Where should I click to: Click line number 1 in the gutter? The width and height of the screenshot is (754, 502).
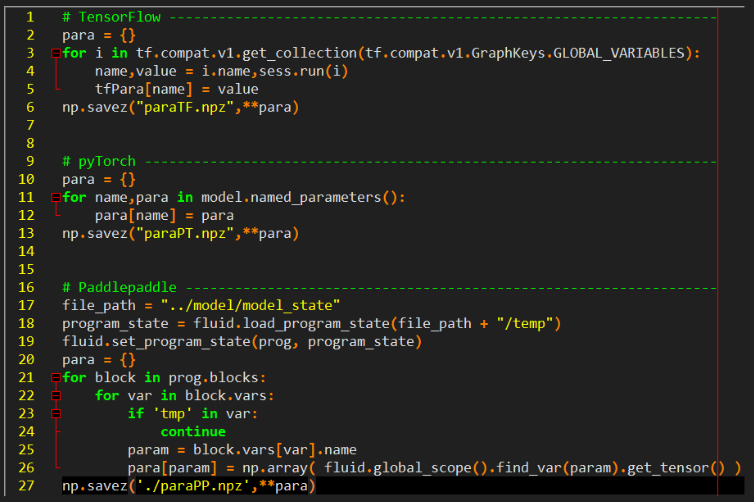click(30, 18)
